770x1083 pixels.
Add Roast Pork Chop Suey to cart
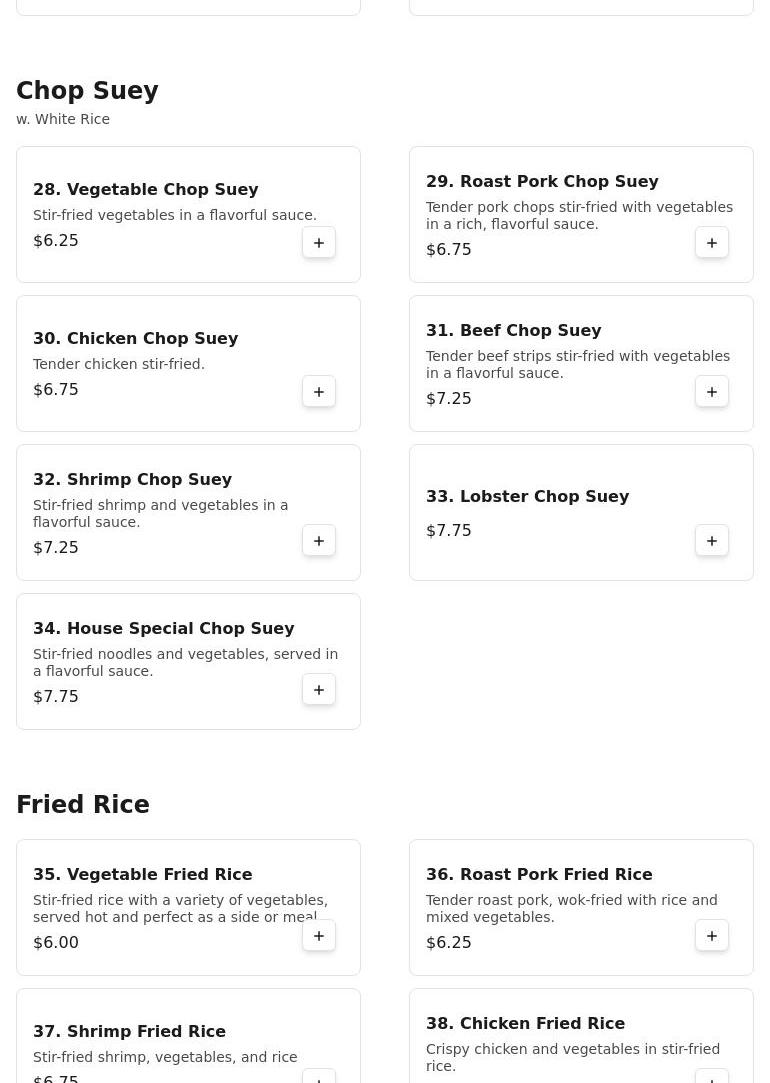pyautogui.click(x=712, y=243)
